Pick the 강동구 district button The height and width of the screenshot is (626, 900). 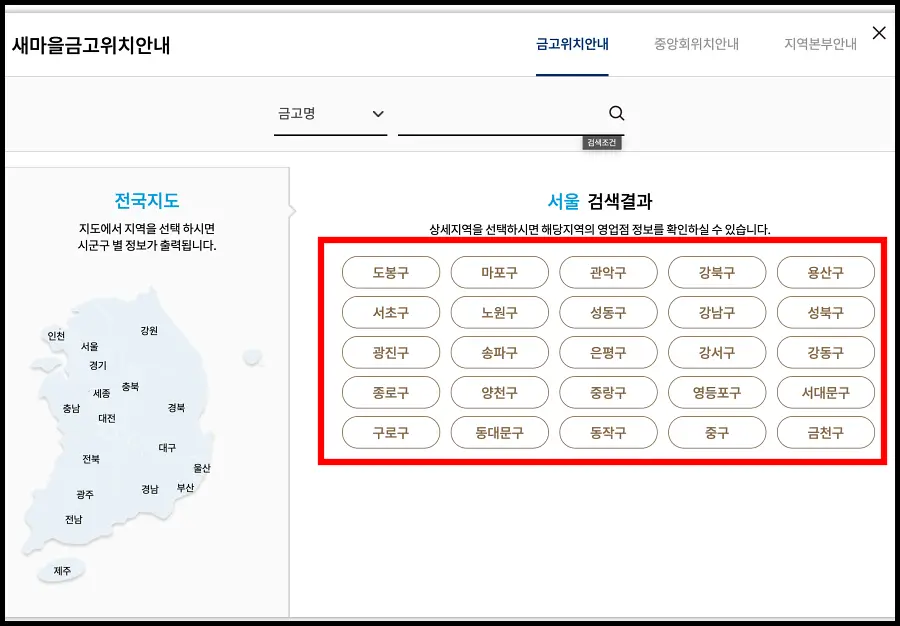coord(826,352)
